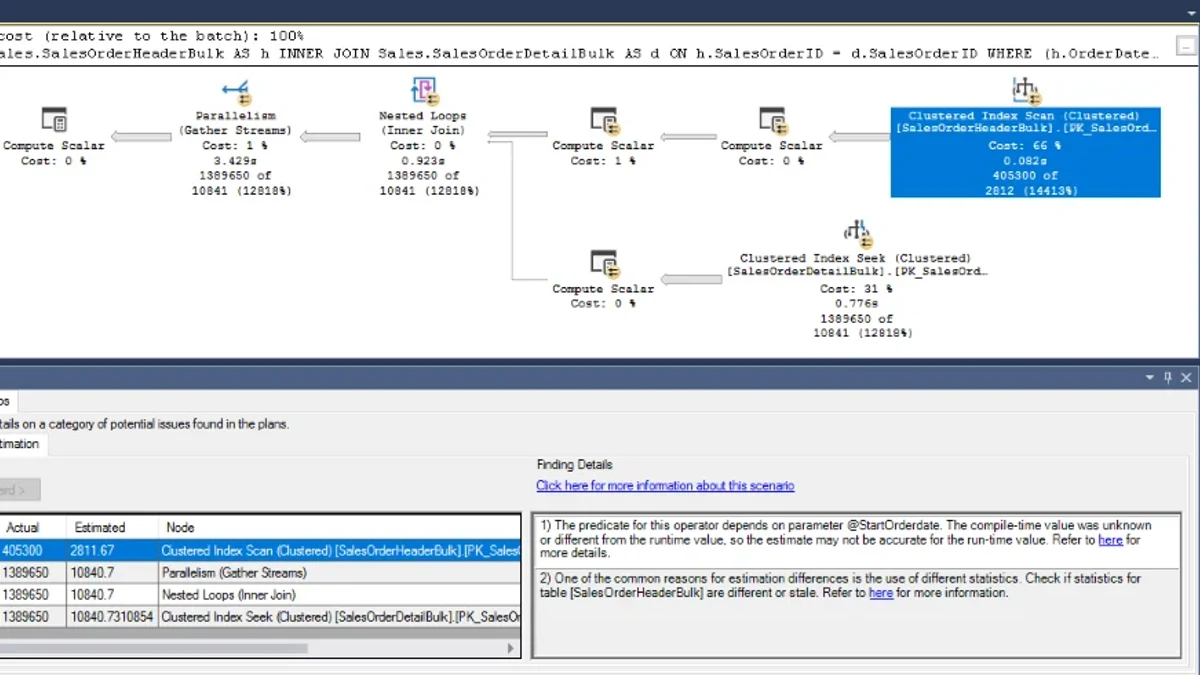
Task: Select the Inaccurate Cardinality Estimation tab
Action: (x=22, y=444)
